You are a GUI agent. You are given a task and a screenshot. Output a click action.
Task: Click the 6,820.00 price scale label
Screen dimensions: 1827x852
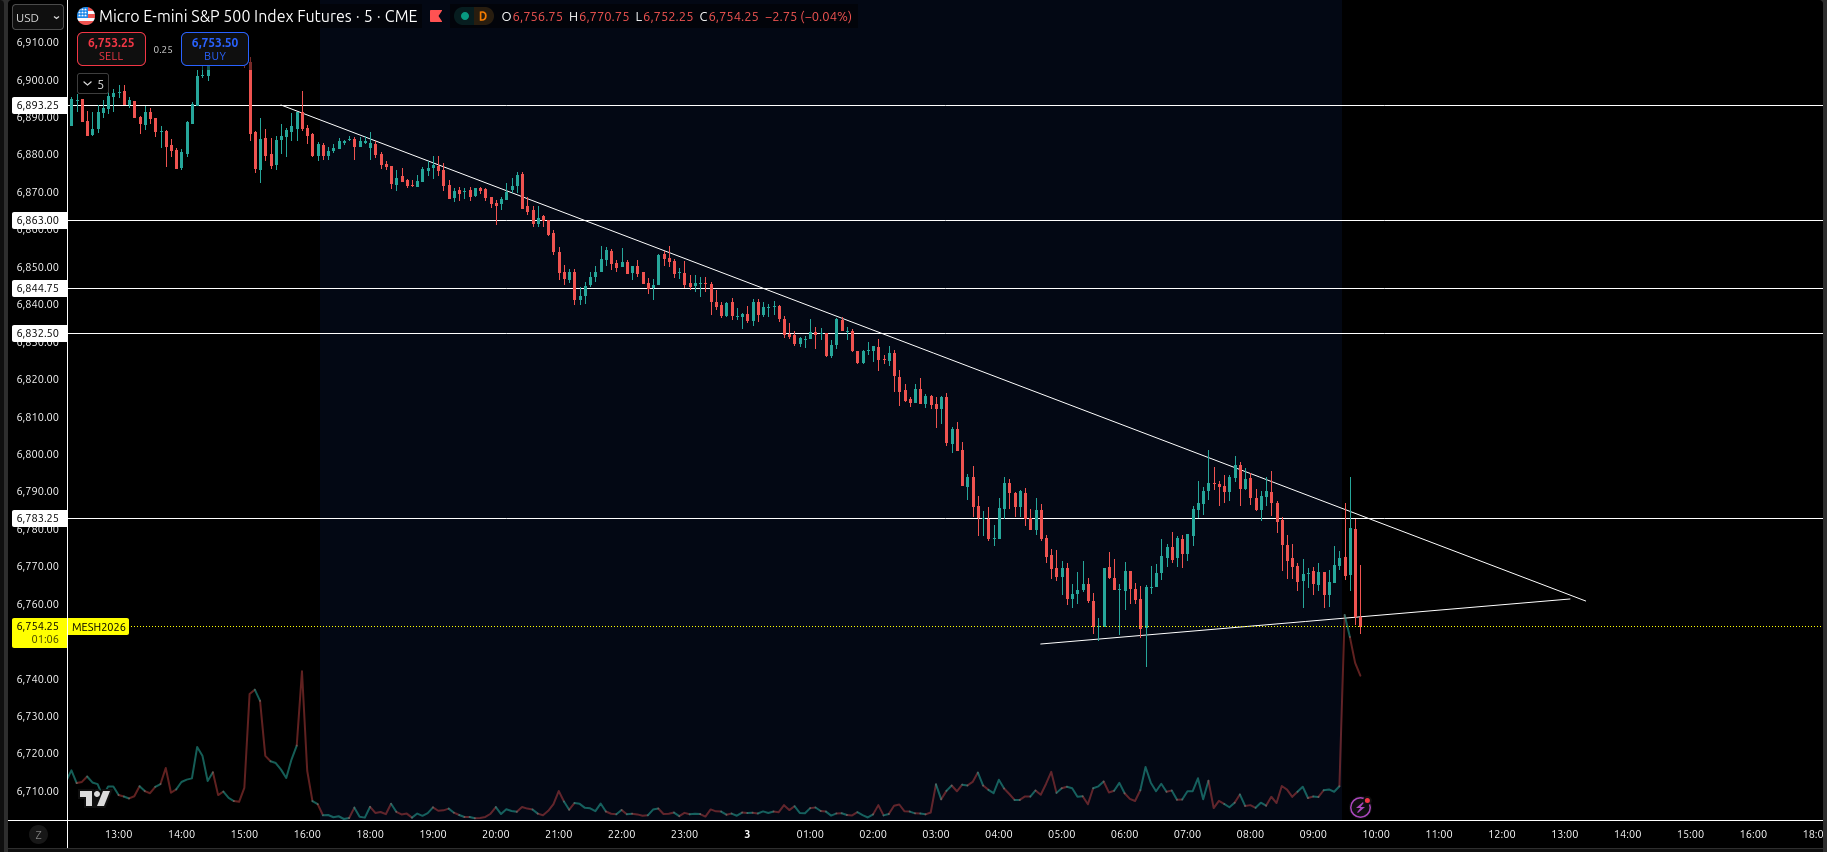[x=38, y=379]
